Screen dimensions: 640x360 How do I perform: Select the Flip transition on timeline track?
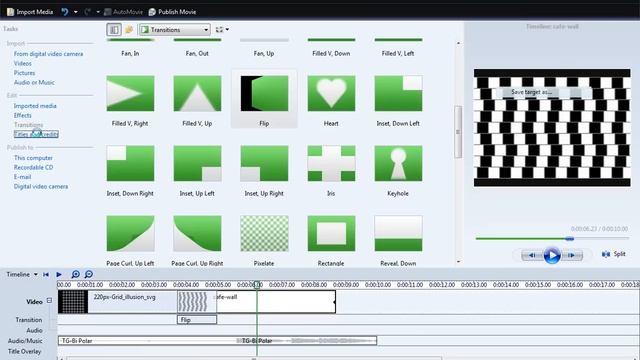click(x=197, y=320)
